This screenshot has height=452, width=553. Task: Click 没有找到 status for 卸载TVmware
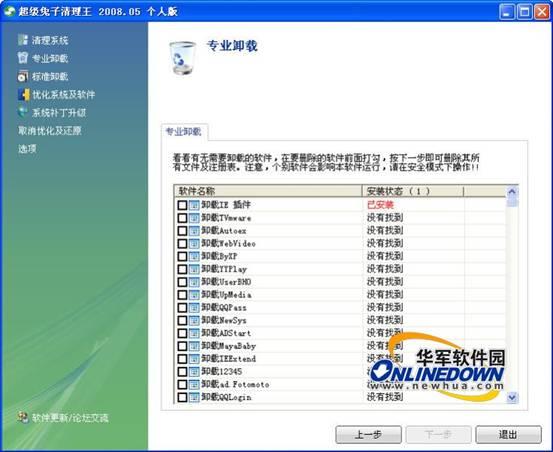(385, 218)
